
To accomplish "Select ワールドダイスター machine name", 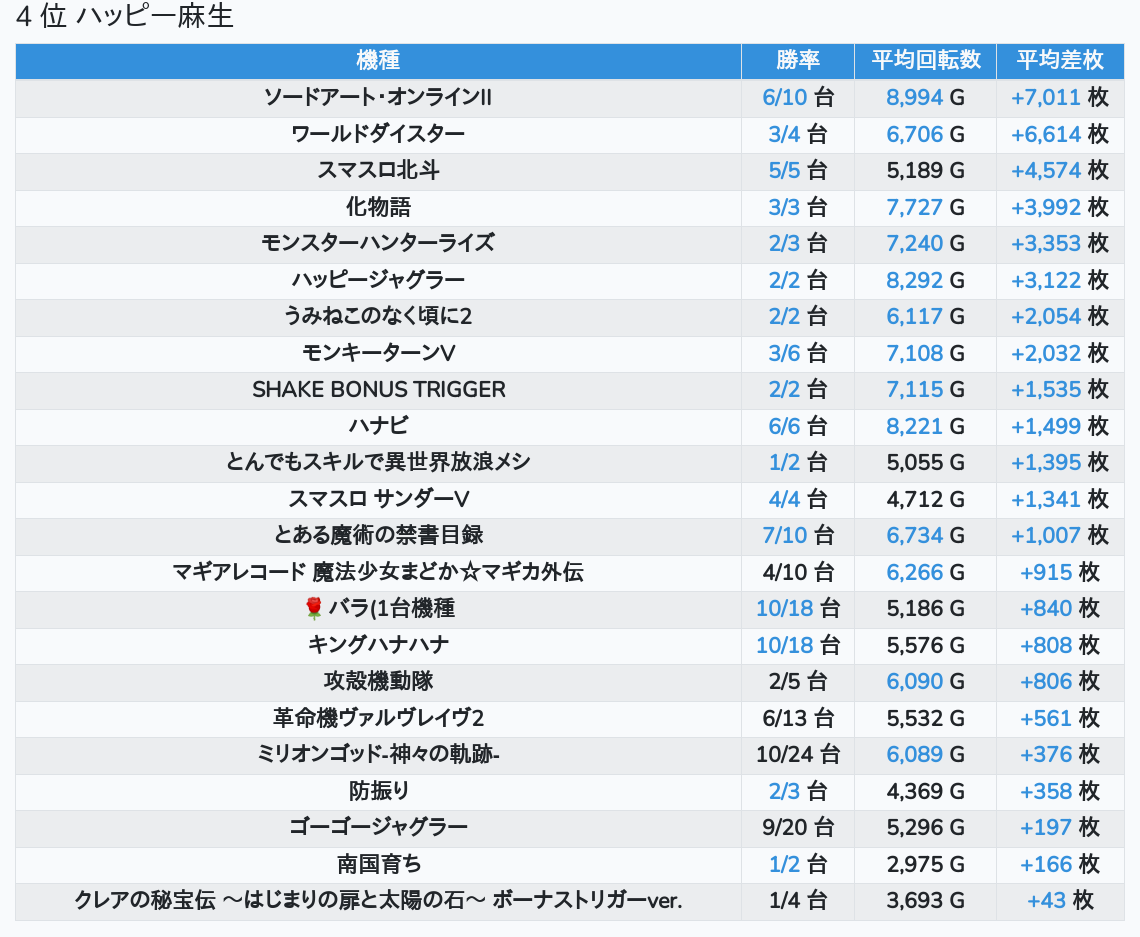I will coord(378,134).
